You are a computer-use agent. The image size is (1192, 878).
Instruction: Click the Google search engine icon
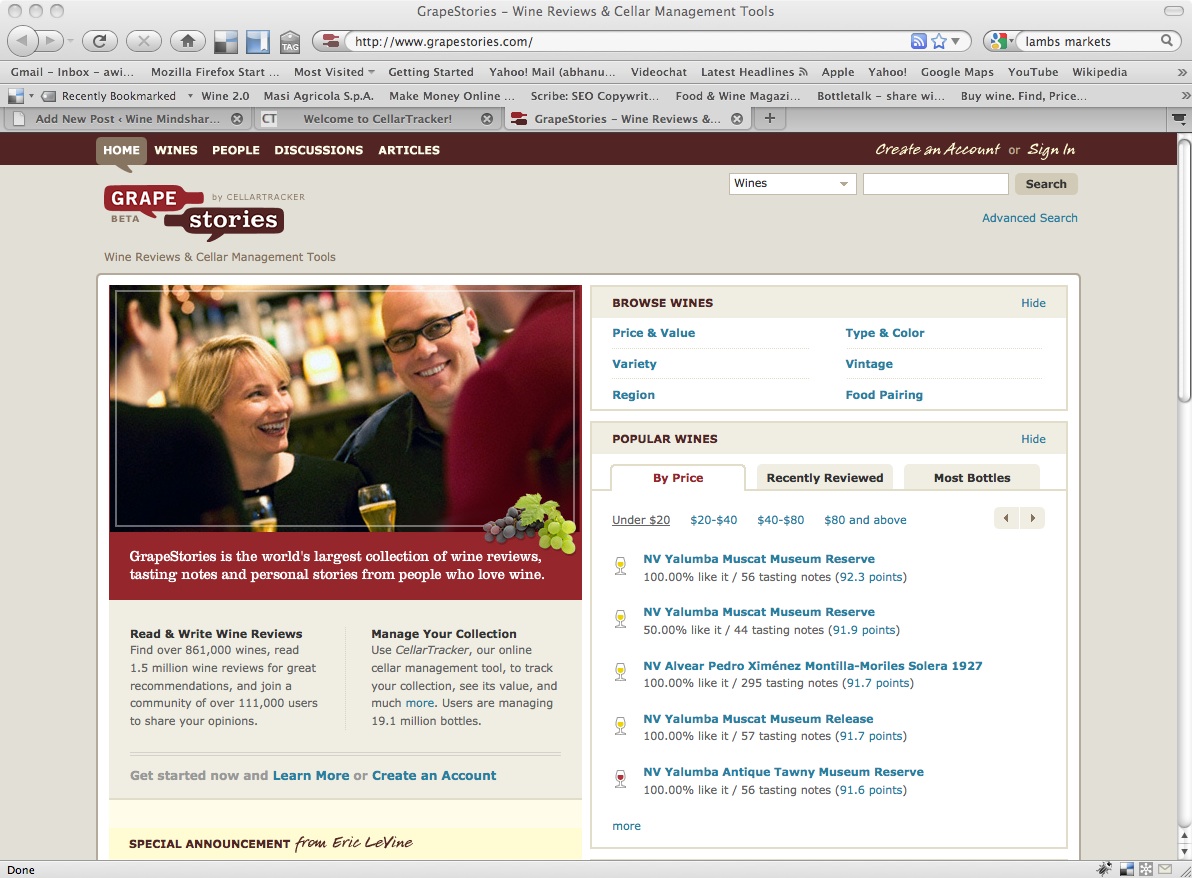999,41
